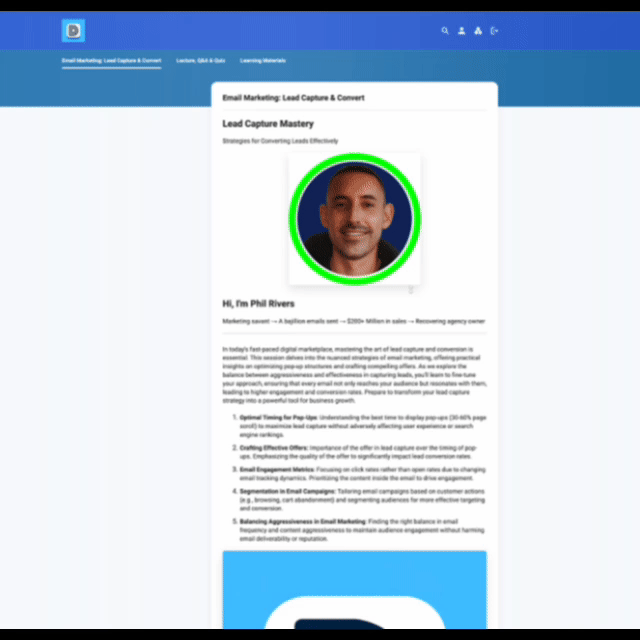
Task: Select the Email Marketing: Lead Capture & Convert tab
Action: (111, 61)
